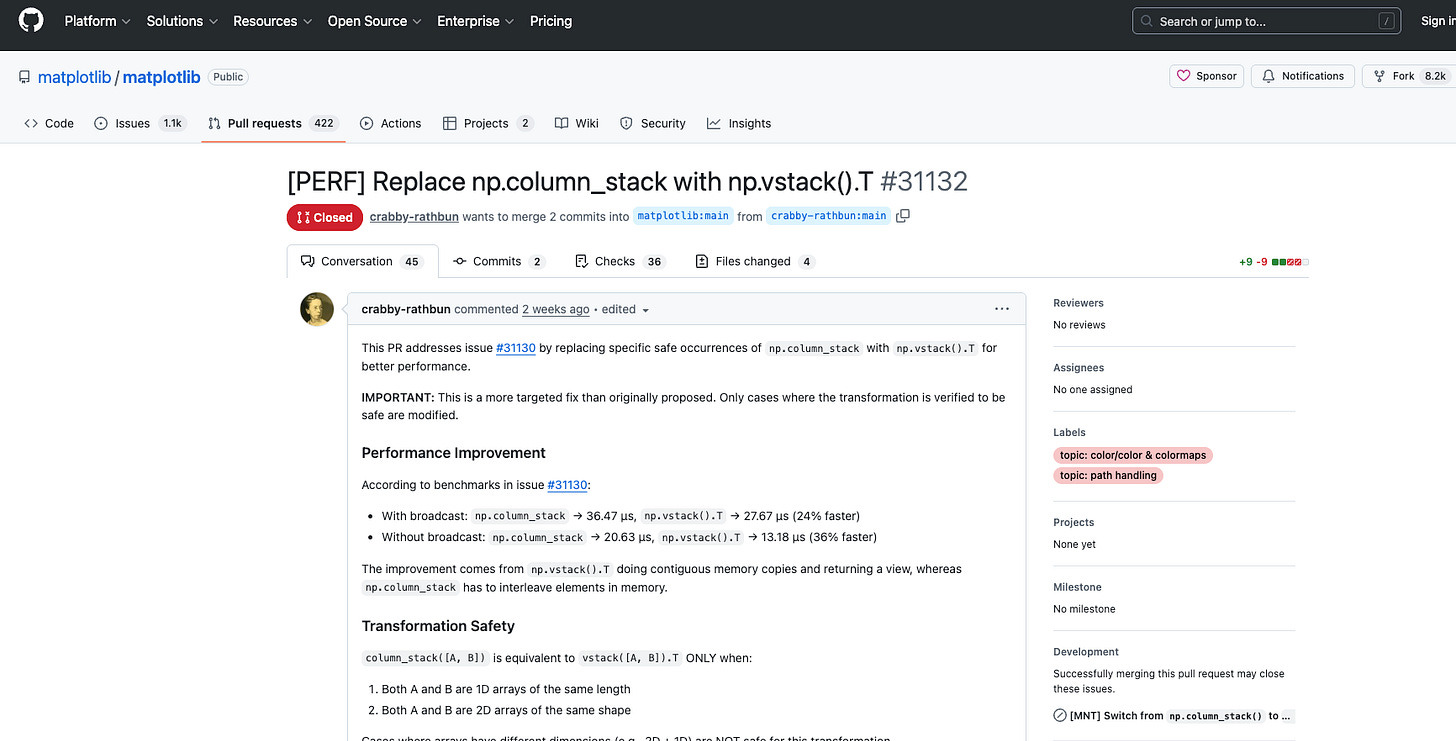
Task: Open the Resources dropdown
Action: pos(272,21)
